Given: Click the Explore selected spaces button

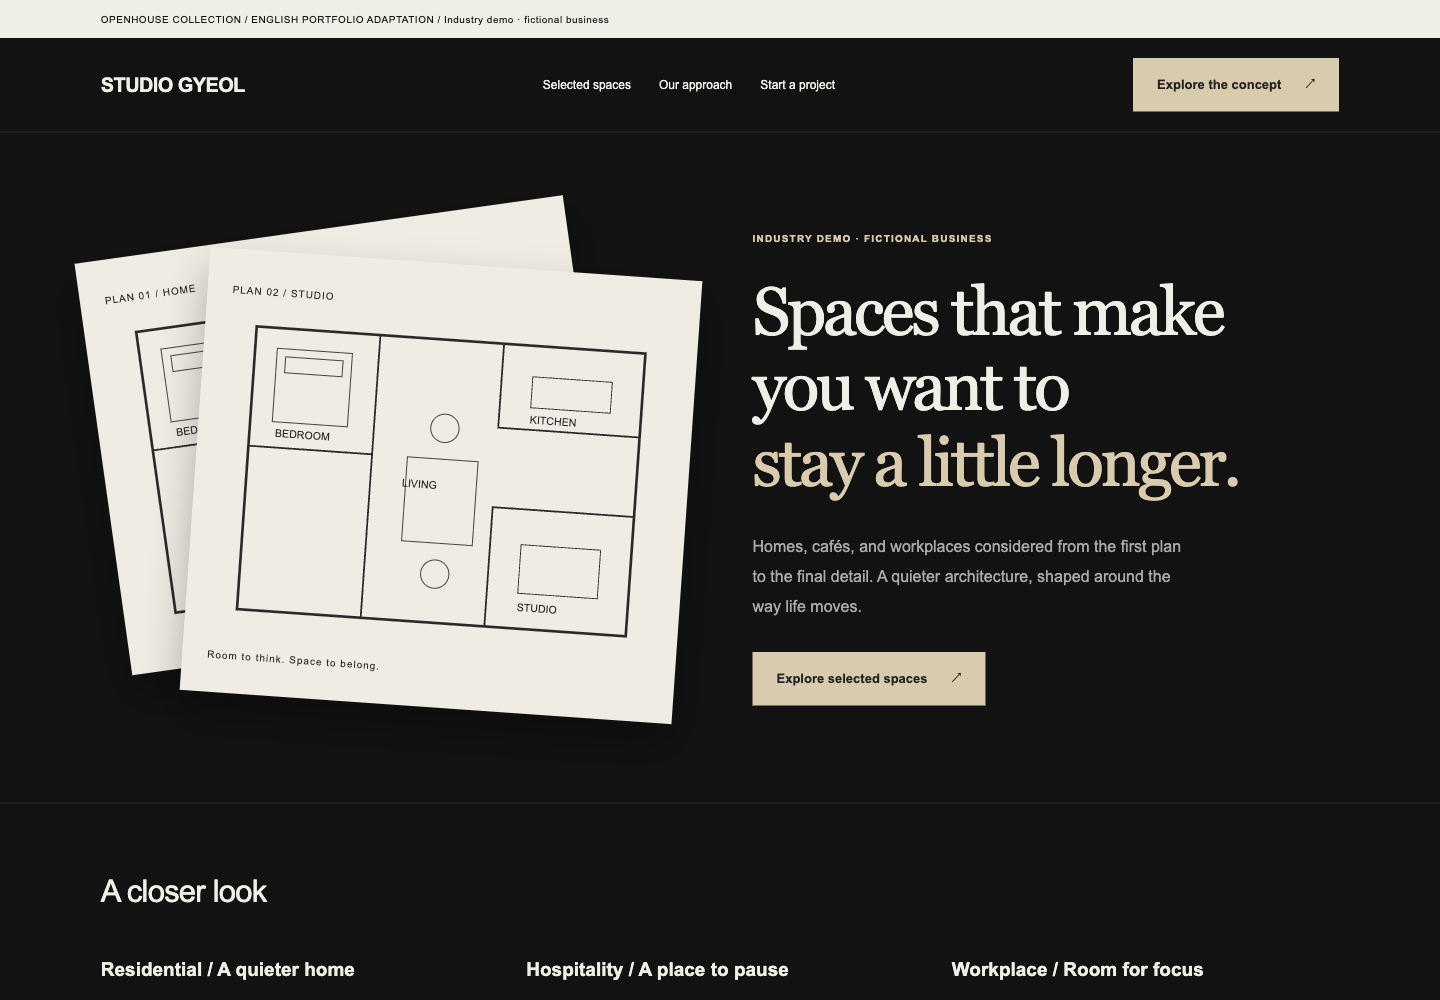Looking at the screenshot, I should 869,679.
